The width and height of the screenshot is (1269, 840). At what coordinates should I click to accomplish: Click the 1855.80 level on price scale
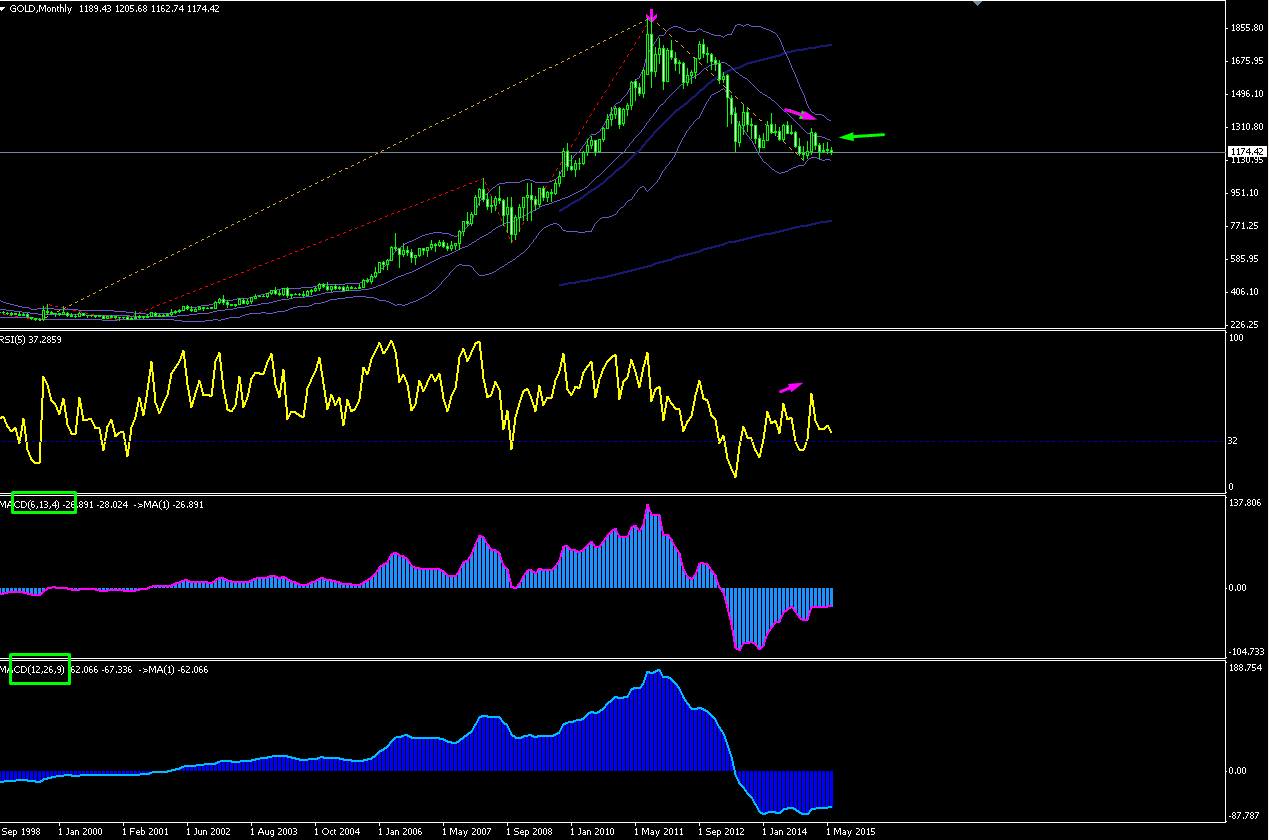click(x=1247, y=28)
